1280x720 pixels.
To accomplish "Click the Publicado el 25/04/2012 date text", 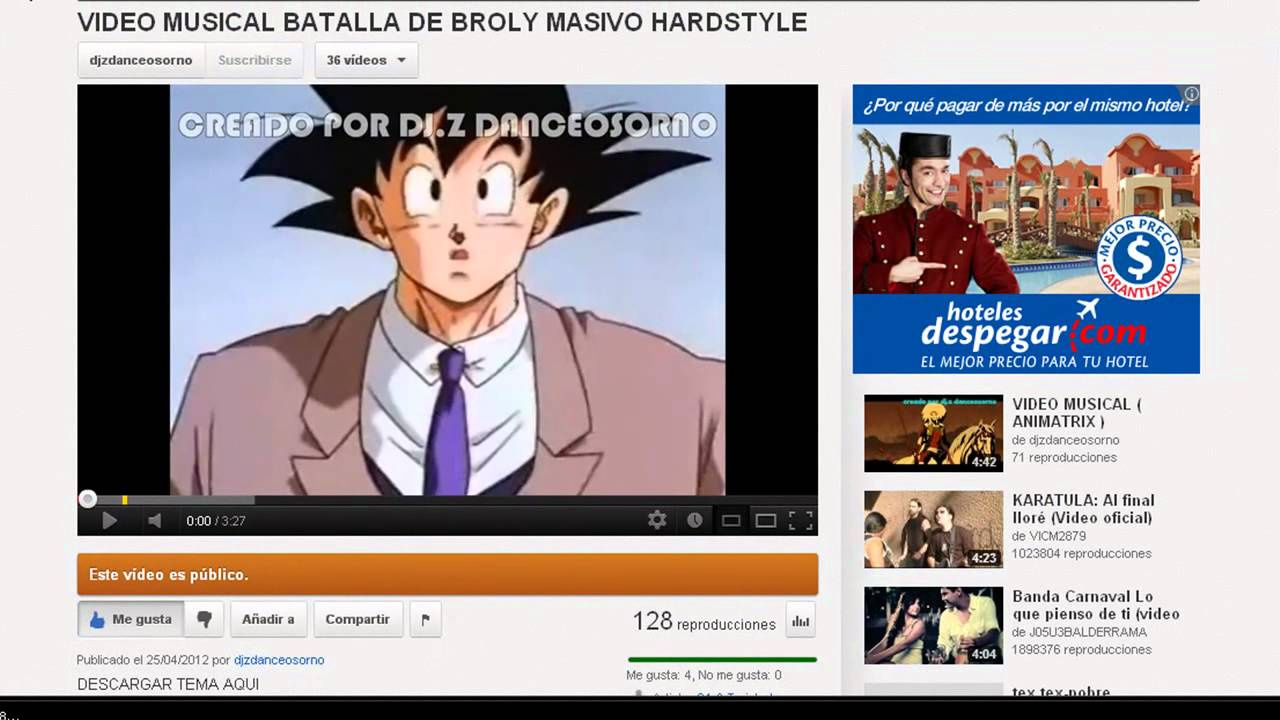I will tap(143, 660).
